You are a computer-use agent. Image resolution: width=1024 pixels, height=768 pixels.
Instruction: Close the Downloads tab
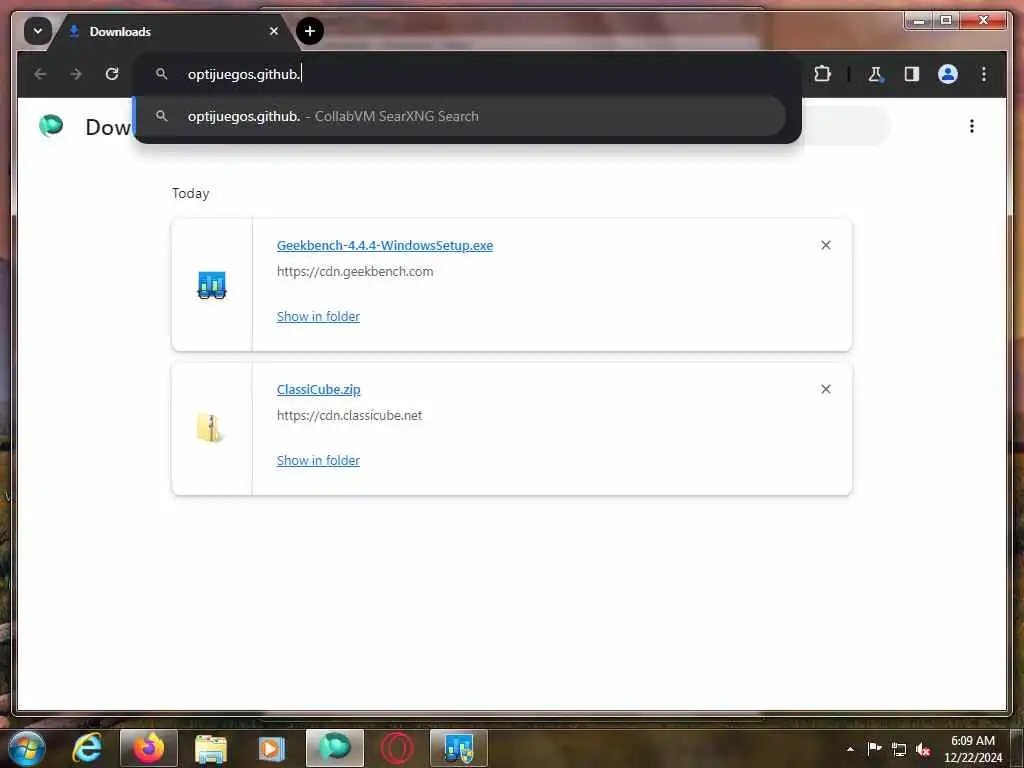(274, 31)
